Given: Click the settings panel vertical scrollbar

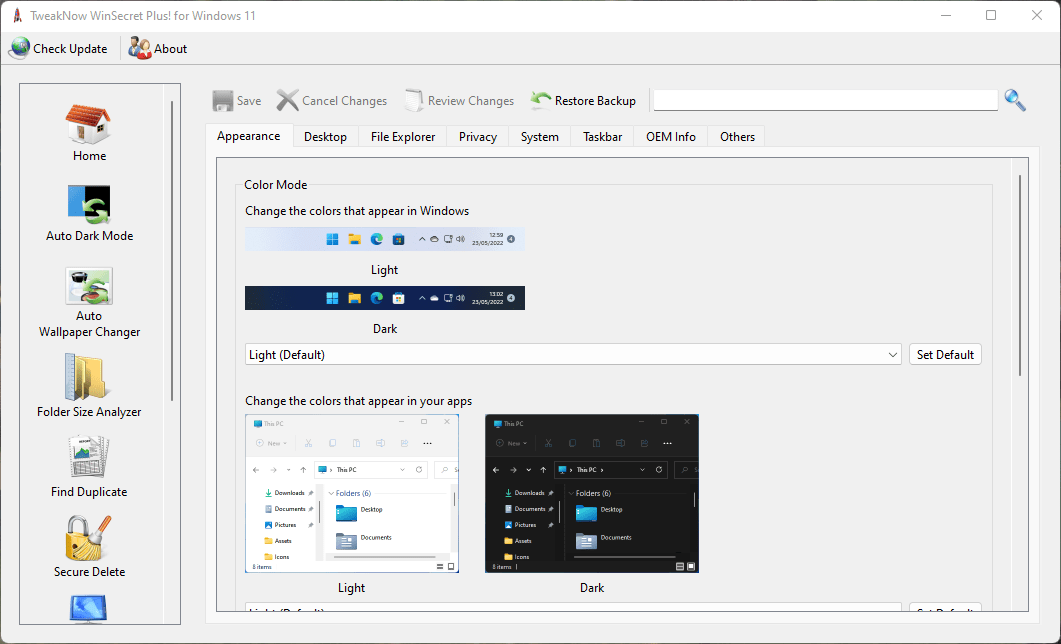Looking at the screenshot, I should pos(1020,275).
